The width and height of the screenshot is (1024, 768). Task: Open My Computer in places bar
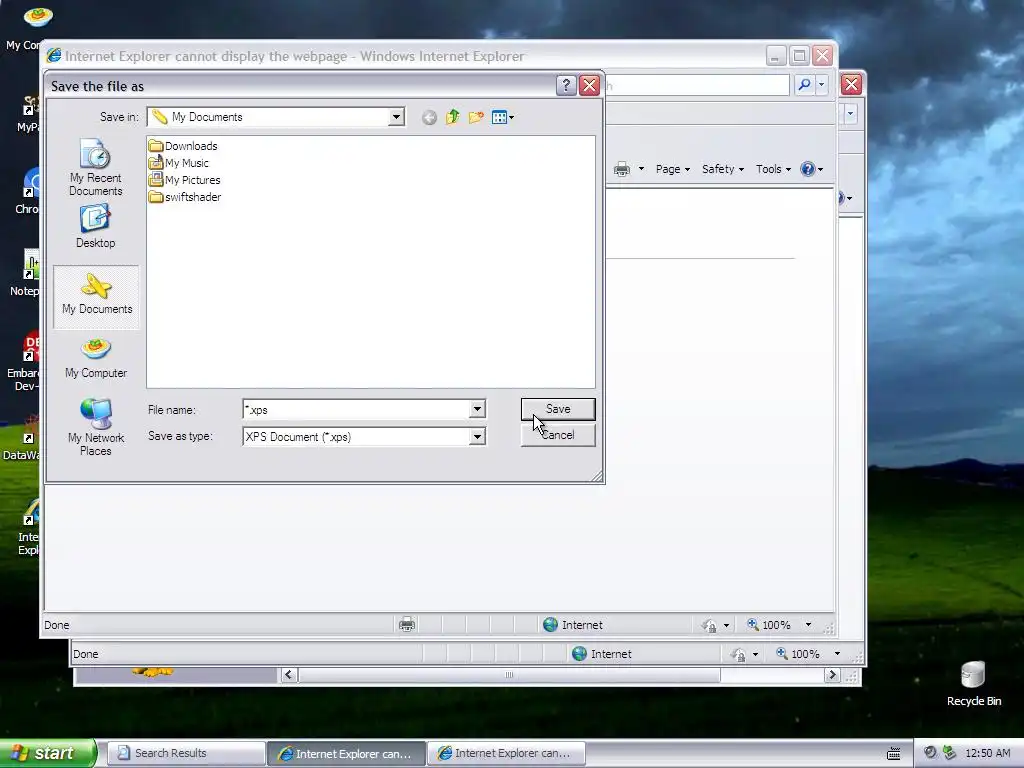[95, 358]
